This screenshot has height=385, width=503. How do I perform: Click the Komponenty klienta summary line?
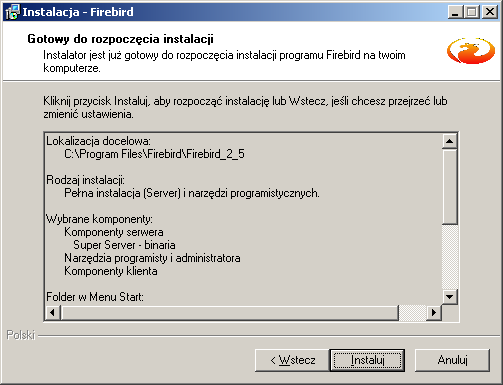point(111,271)
